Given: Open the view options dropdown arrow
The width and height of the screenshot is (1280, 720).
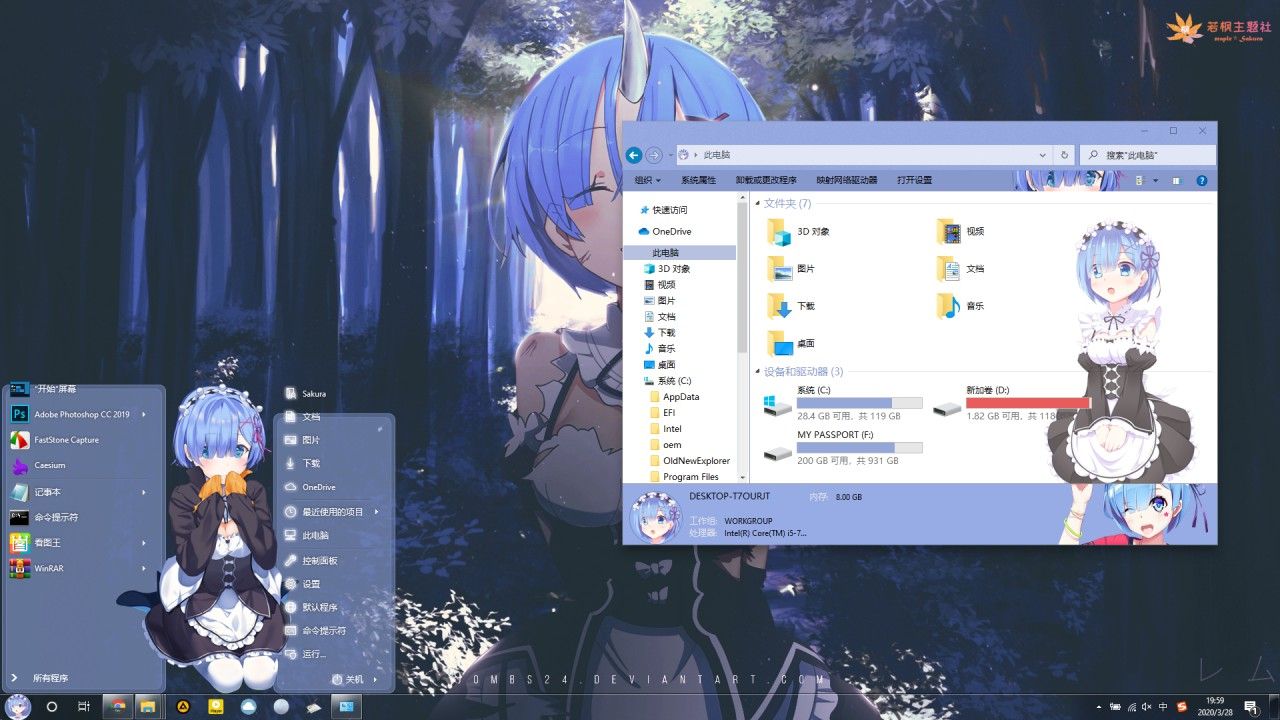Looking at the screenshot, I should coord(1155,181).
